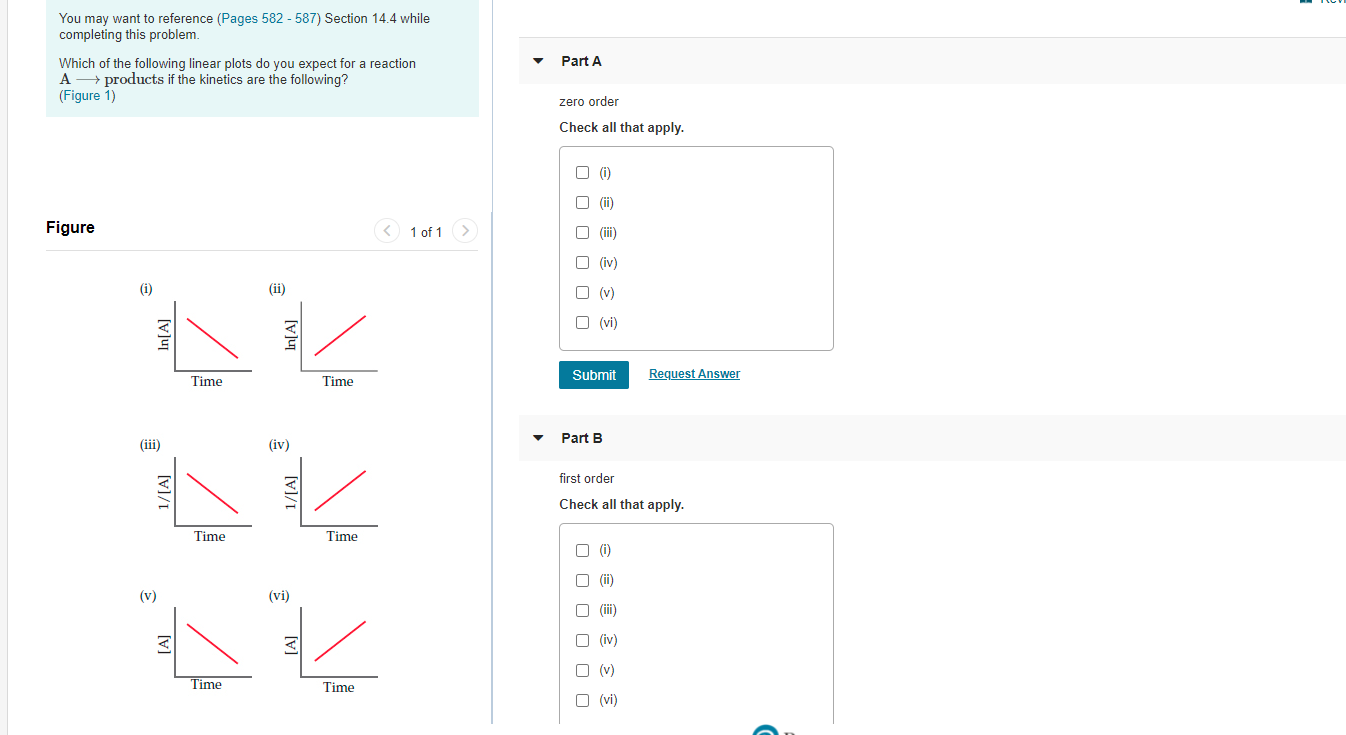
Task: Check option (vi) in Part B
Action: coord(582,700)
